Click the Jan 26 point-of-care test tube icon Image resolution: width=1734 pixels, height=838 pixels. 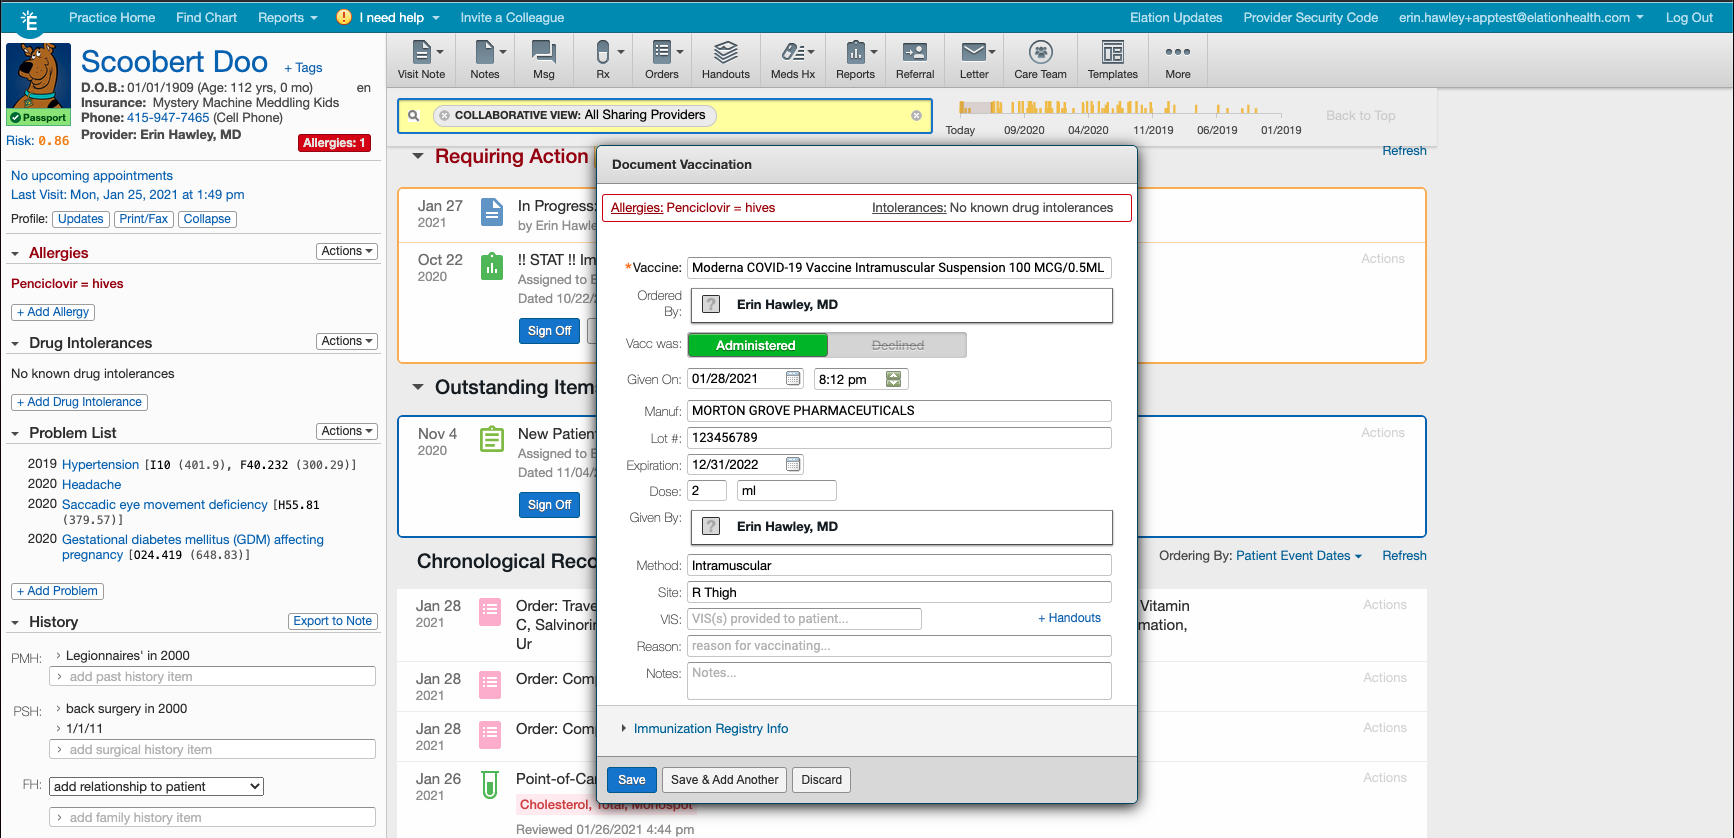pos(490,785)
